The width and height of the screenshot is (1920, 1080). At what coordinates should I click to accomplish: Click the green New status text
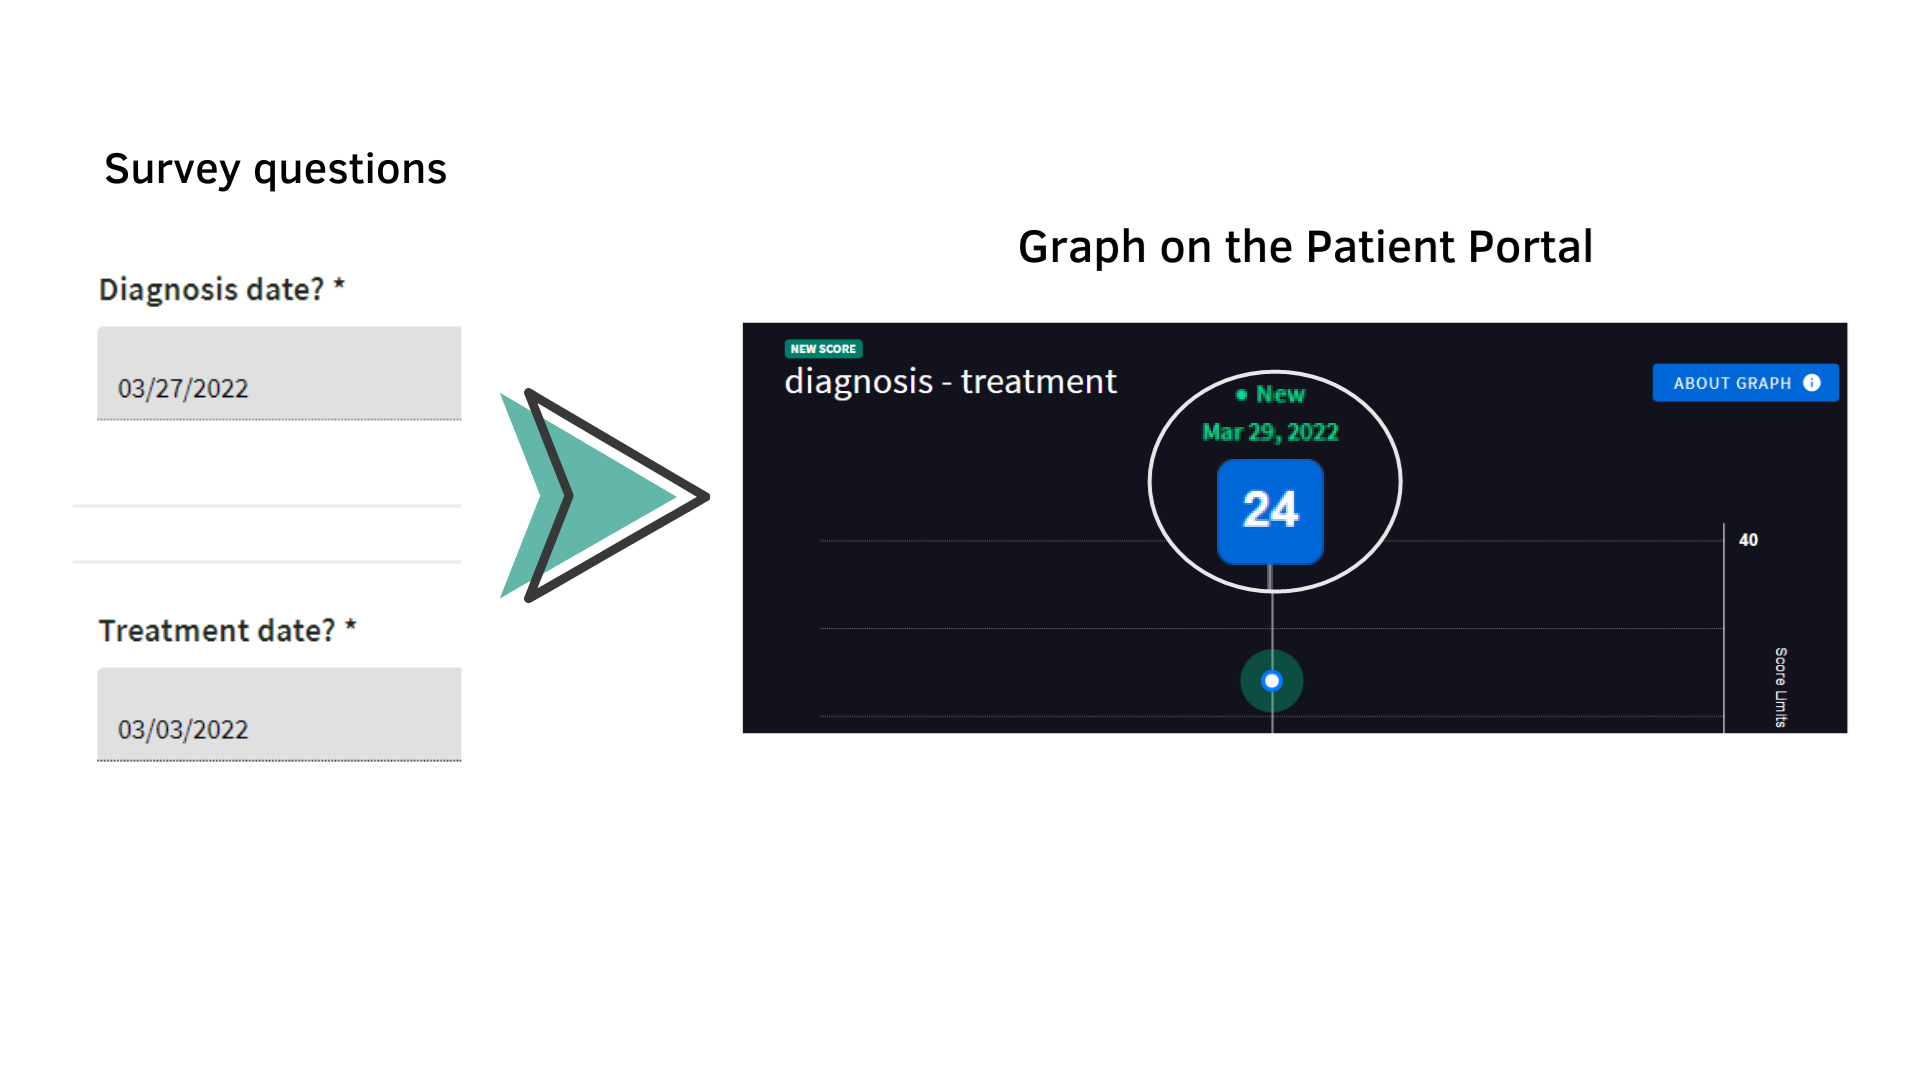click(1280, 395)
